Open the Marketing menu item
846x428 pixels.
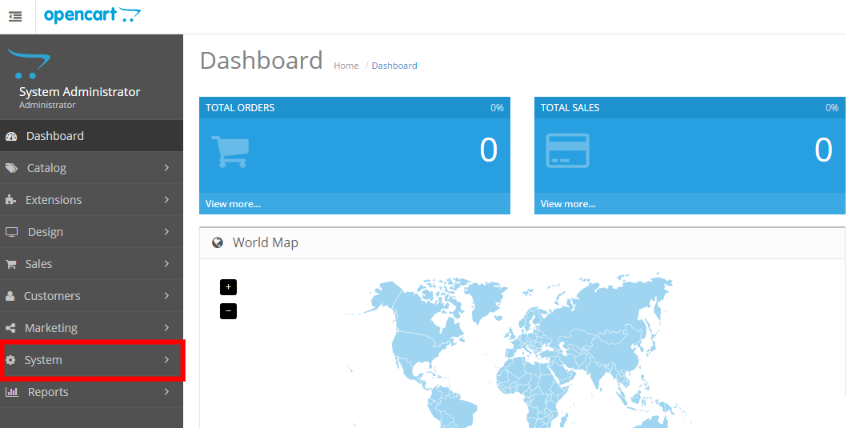coord(91,328)
